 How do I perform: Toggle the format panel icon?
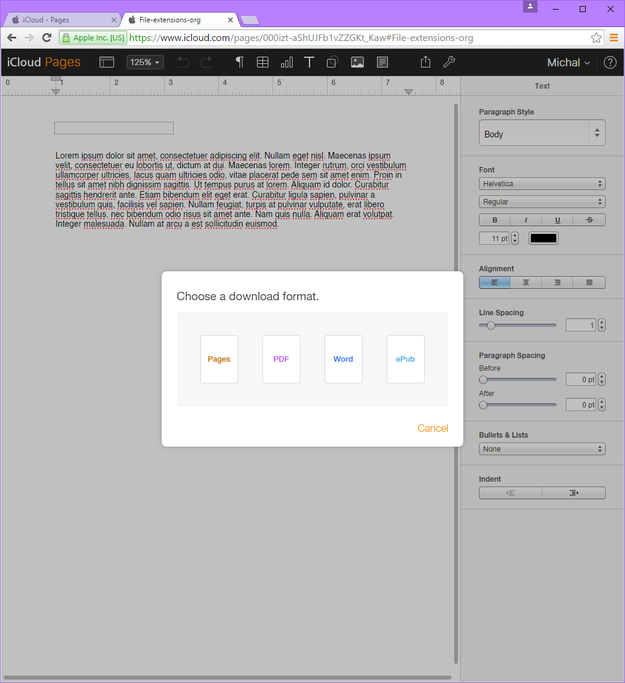click(x=382, y=62)
